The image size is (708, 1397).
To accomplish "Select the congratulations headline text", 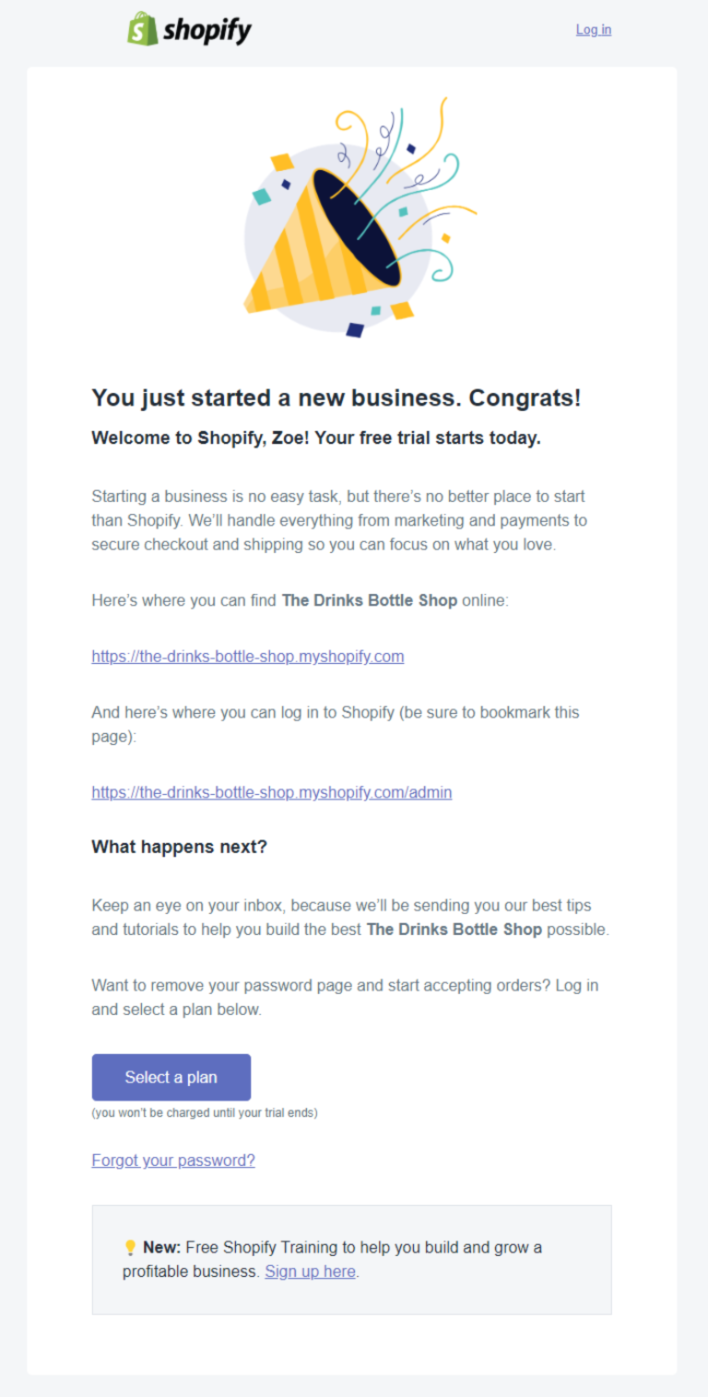I will coord(339,397).
